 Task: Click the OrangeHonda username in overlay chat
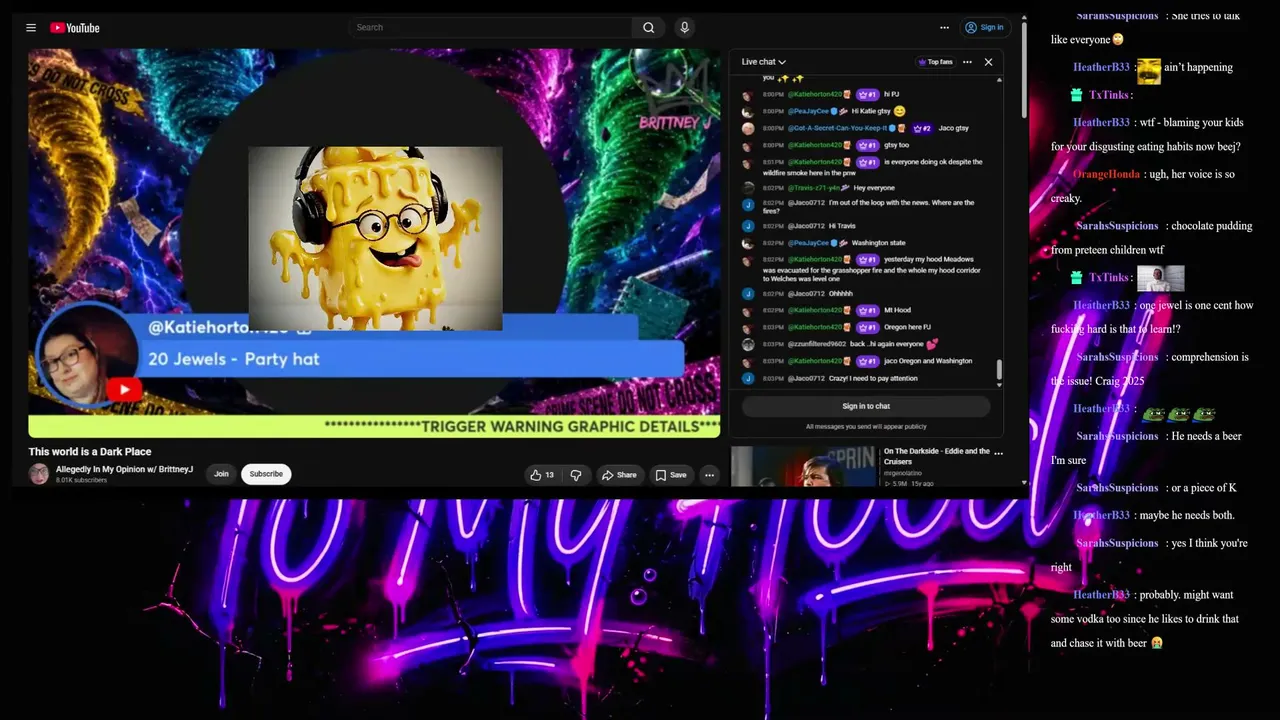coord(1107,174)
